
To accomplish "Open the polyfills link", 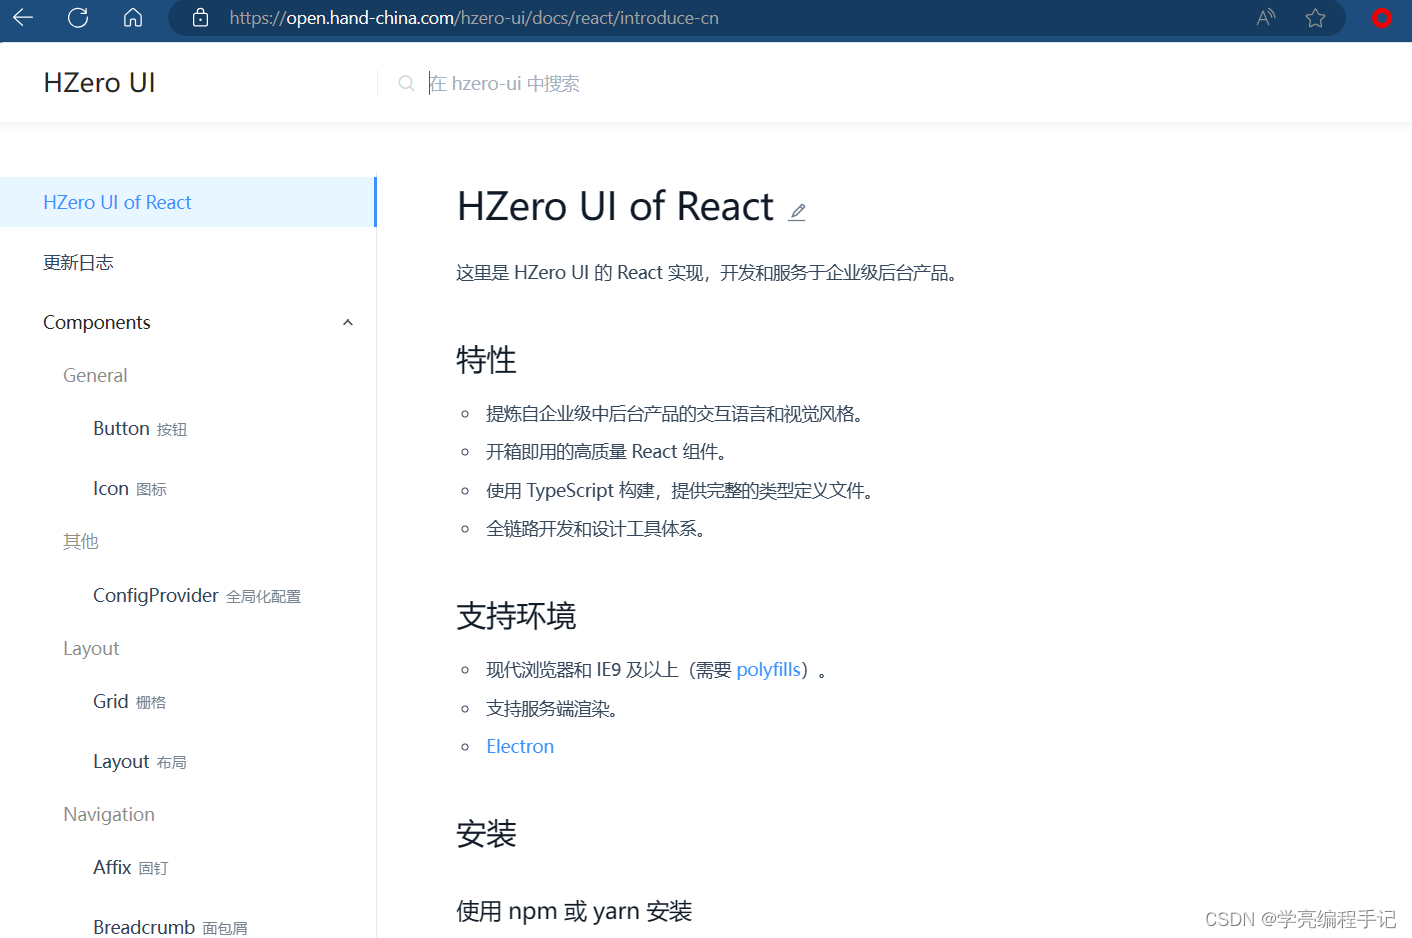I will (x=768, y=669).
